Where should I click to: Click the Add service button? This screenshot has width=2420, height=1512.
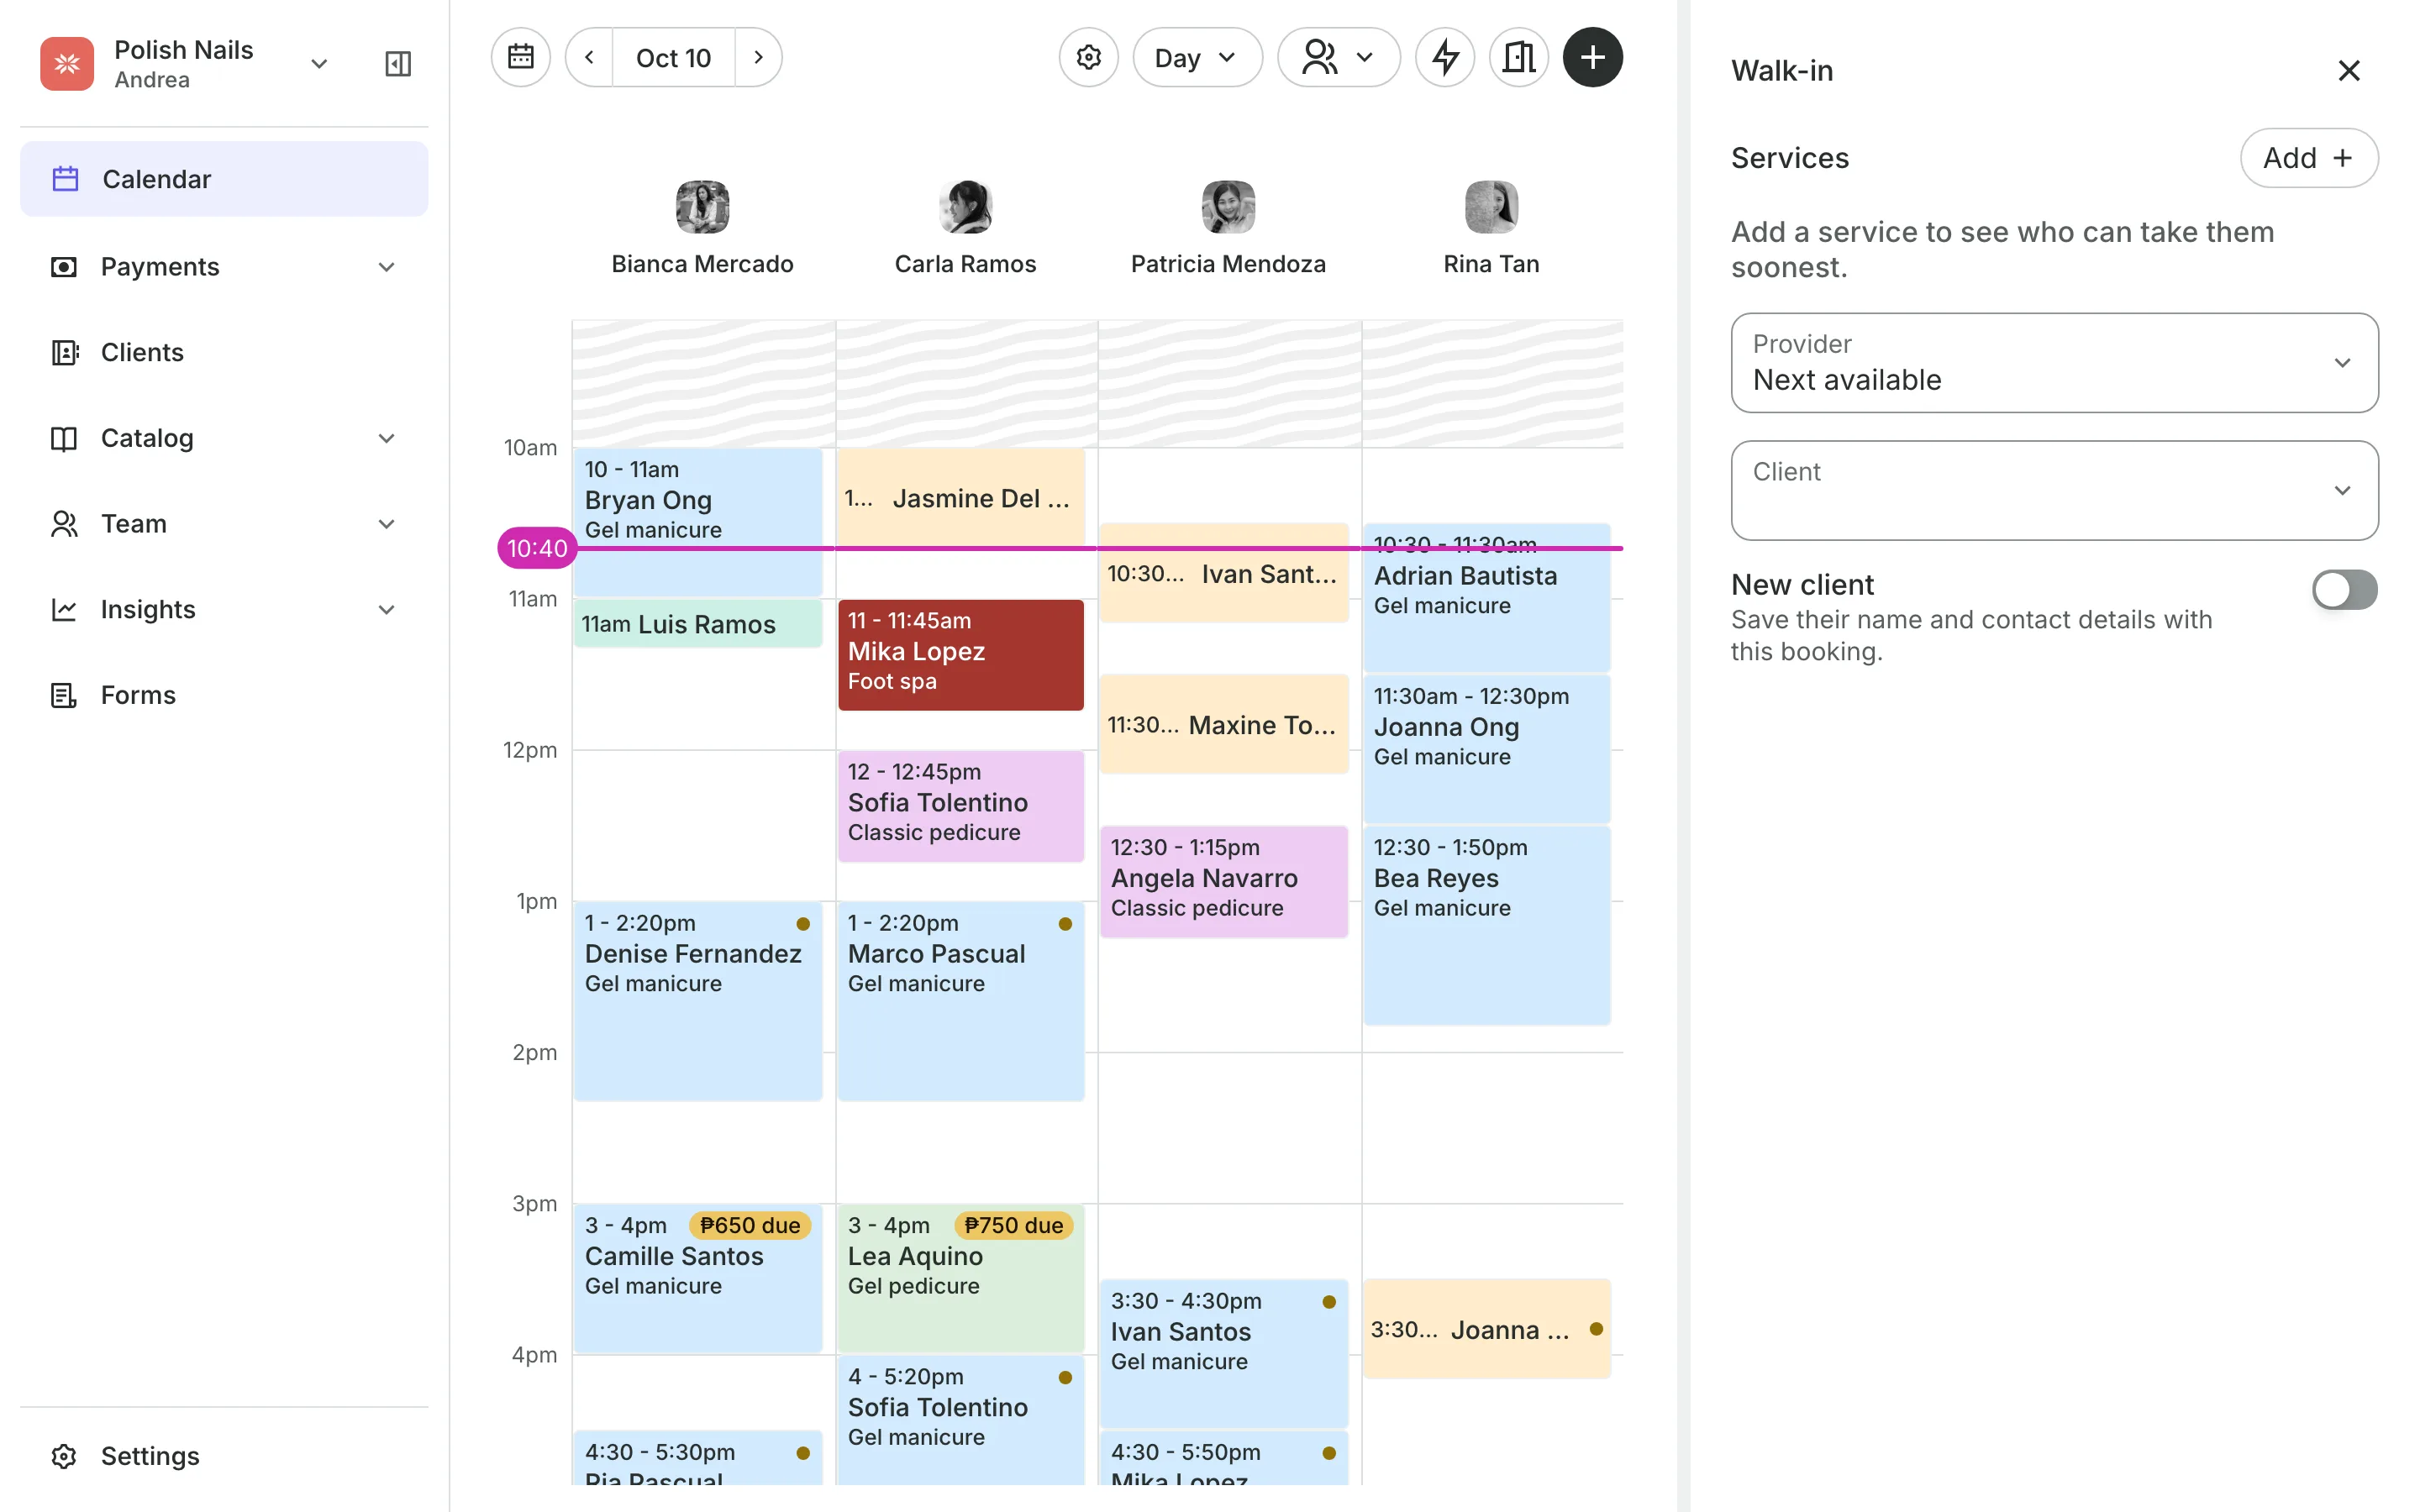point(2308,158)
